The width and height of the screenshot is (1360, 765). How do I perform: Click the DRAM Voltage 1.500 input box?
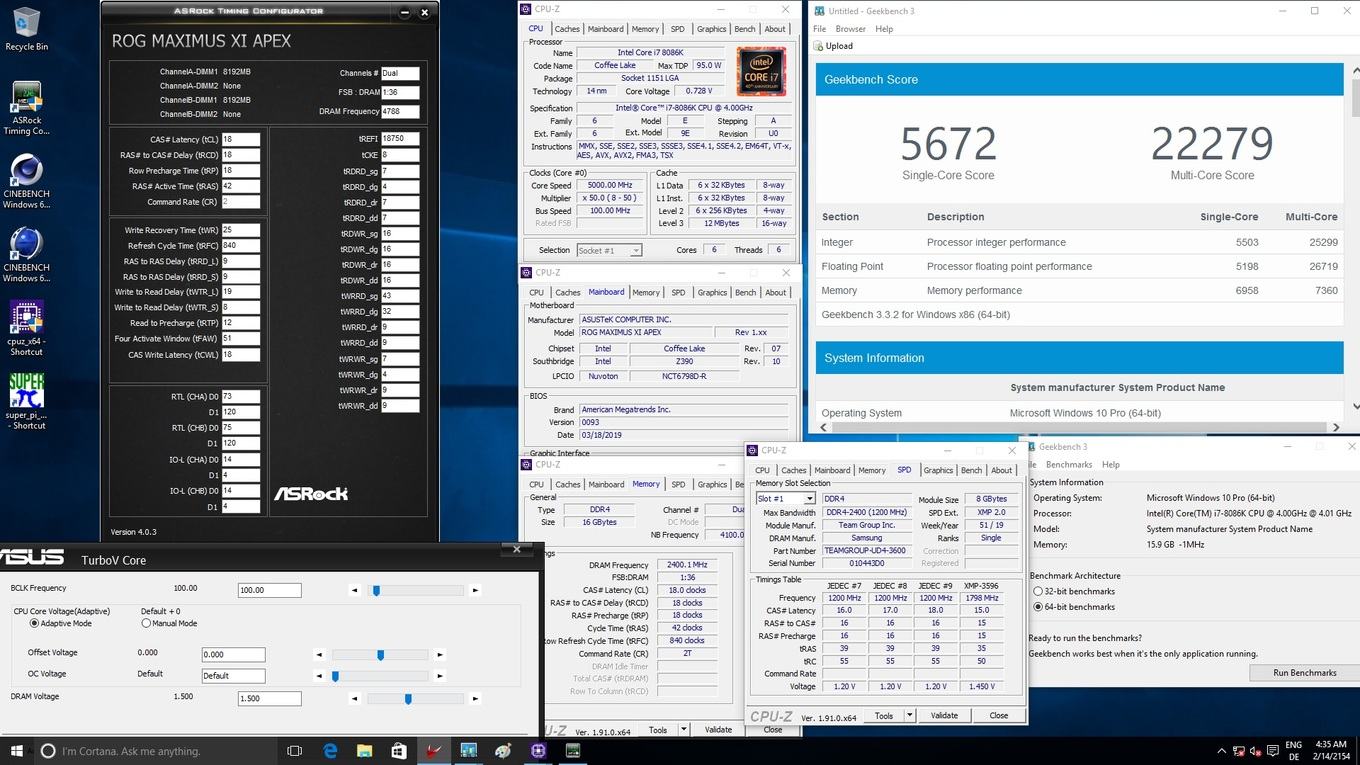(x=269, y=698)
